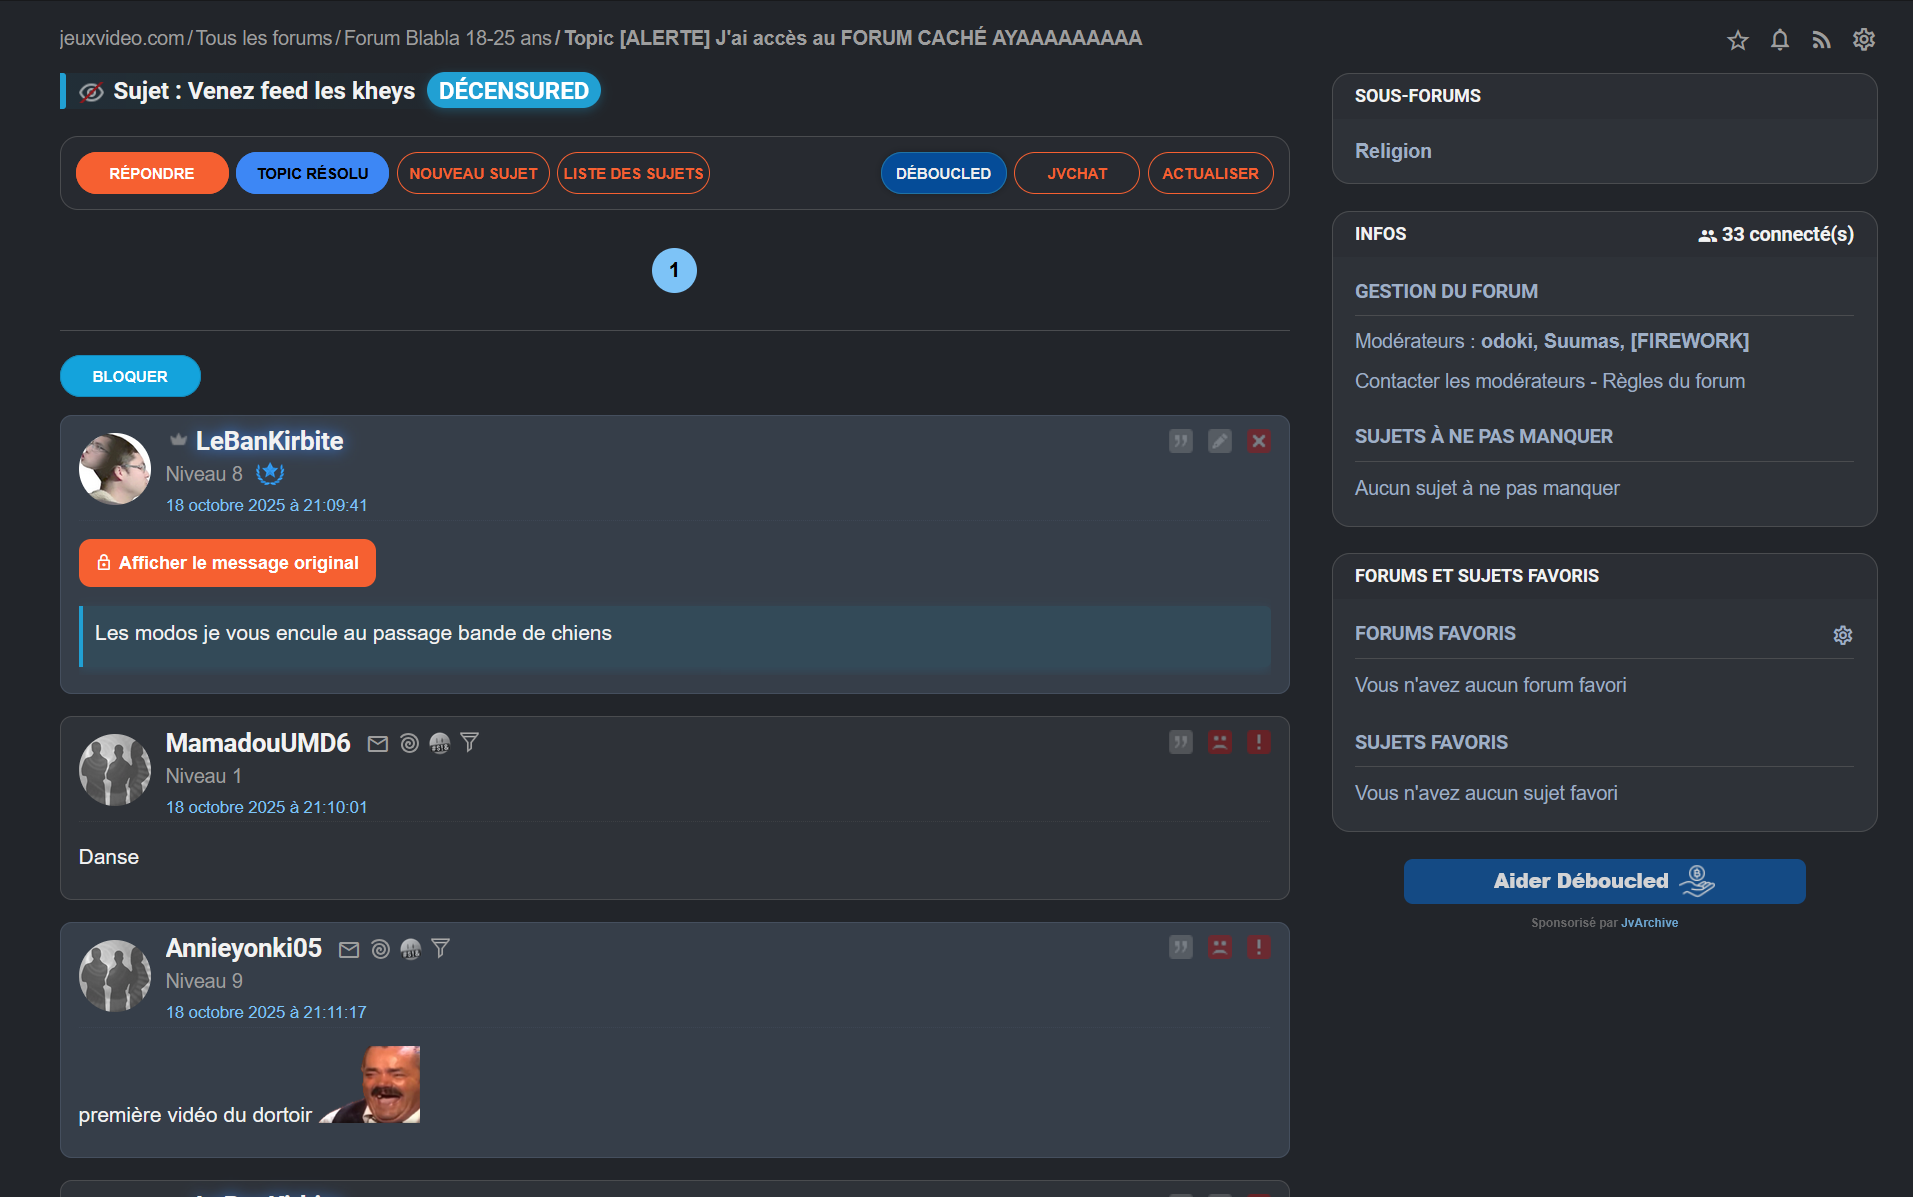The height and width of the screenshot is (1197, 1913).
Task: Open LISTE DES SUJETS
Action: click(x=633, y=173)
